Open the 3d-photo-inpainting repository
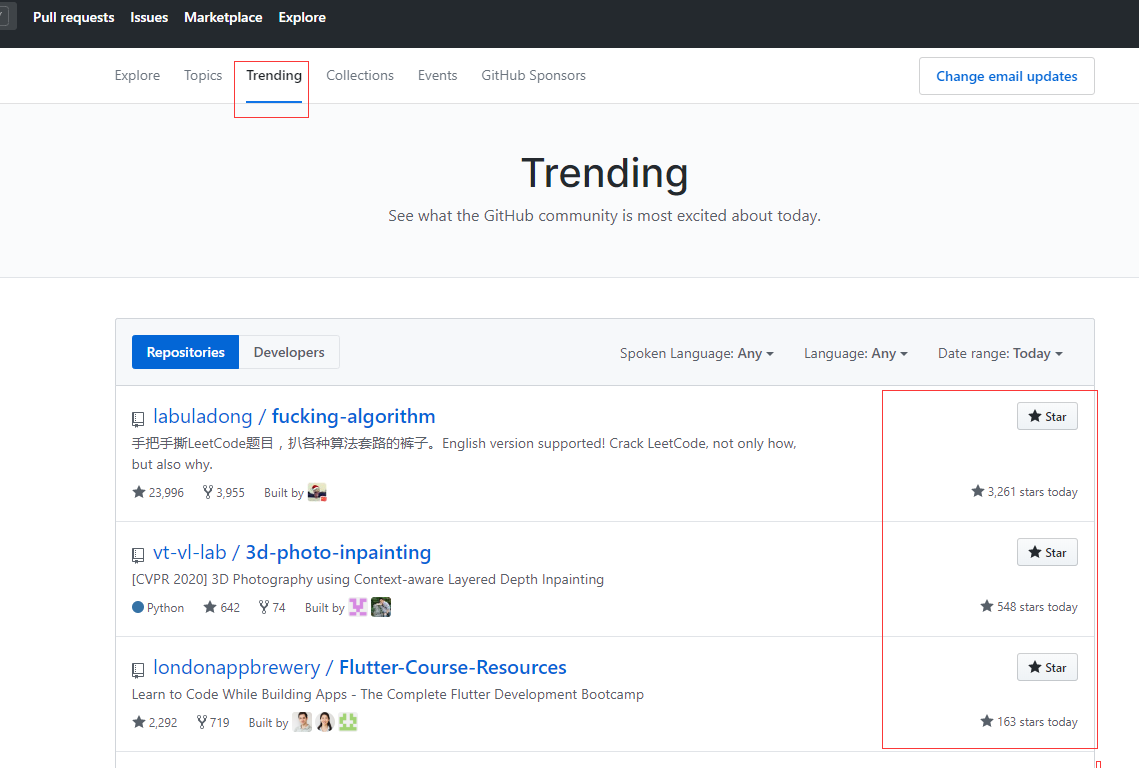This screenshot has height=768, width=1139. pos(339,552)
